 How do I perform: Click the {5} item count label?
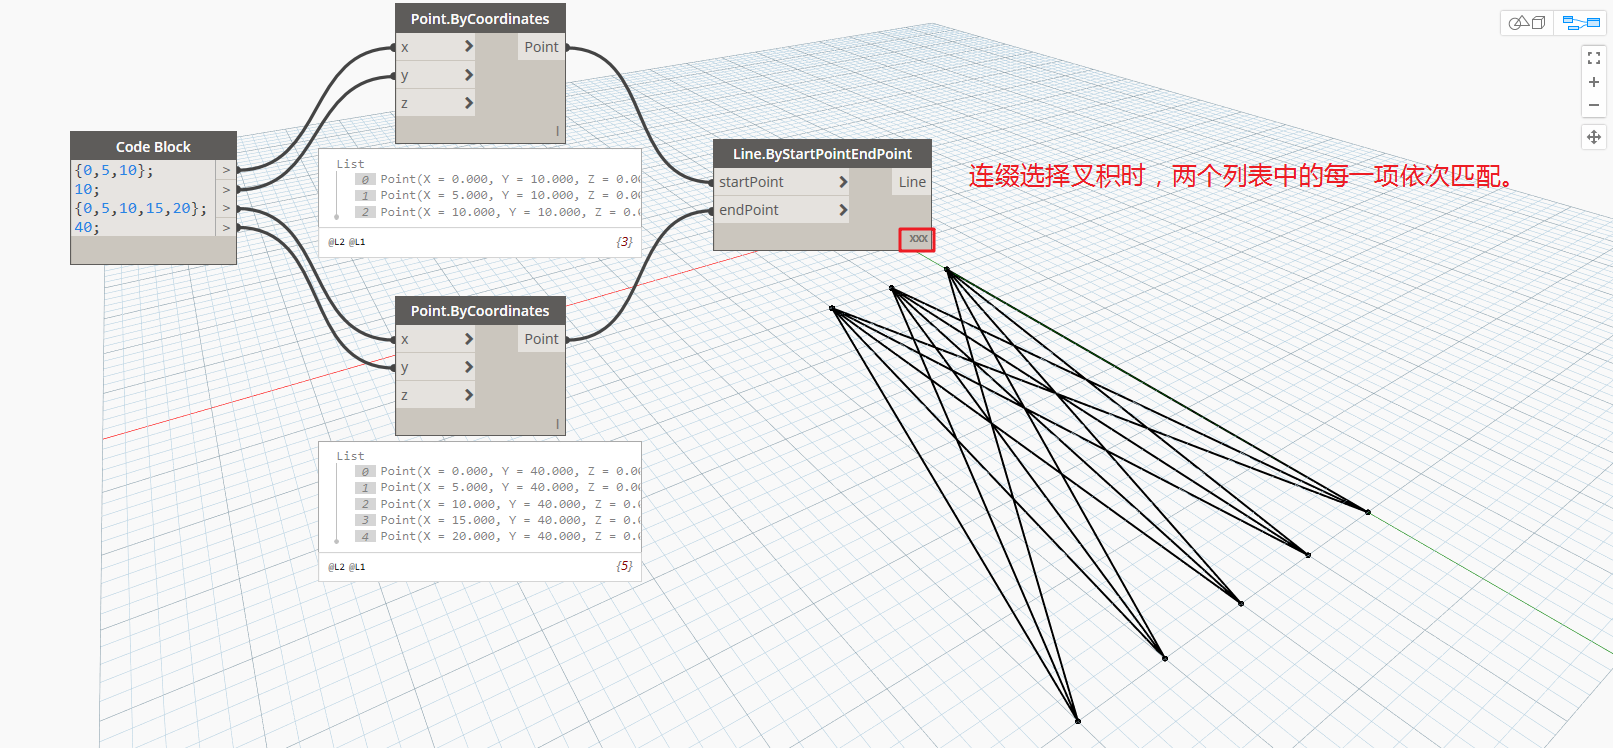624,566
